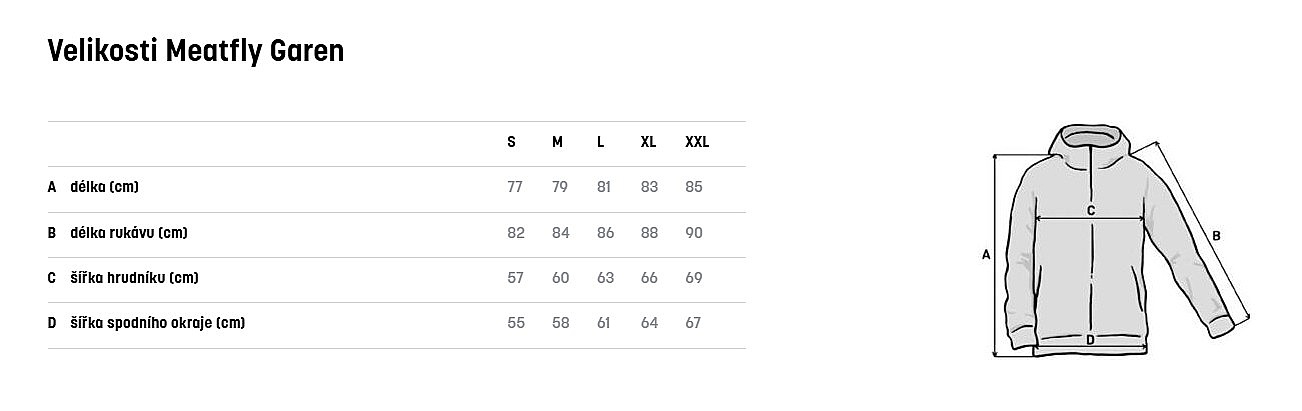Screen dimensions: 1302x411
Task: Click the letter A on the jacket diagram
Action: point(986,255)
